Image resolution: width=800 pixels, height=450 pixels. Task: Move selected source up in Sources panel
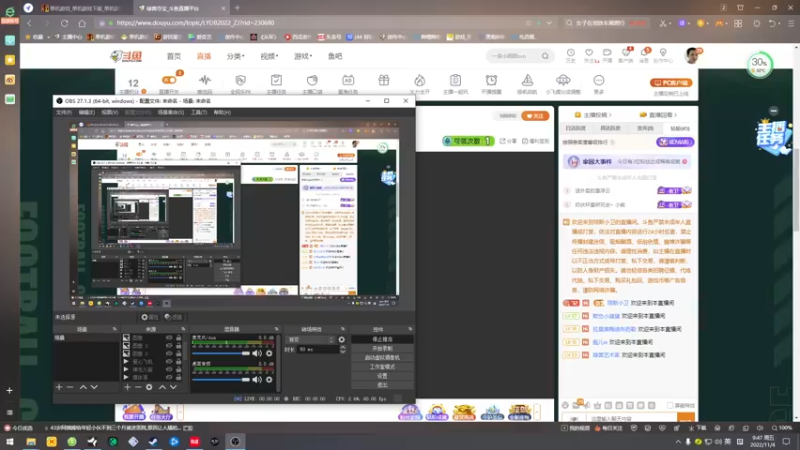pos(162,387)
